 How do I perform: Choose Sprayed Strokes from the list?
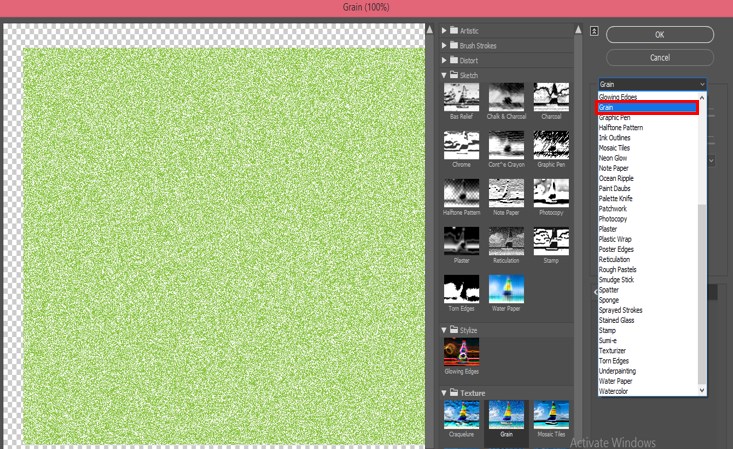620,310
